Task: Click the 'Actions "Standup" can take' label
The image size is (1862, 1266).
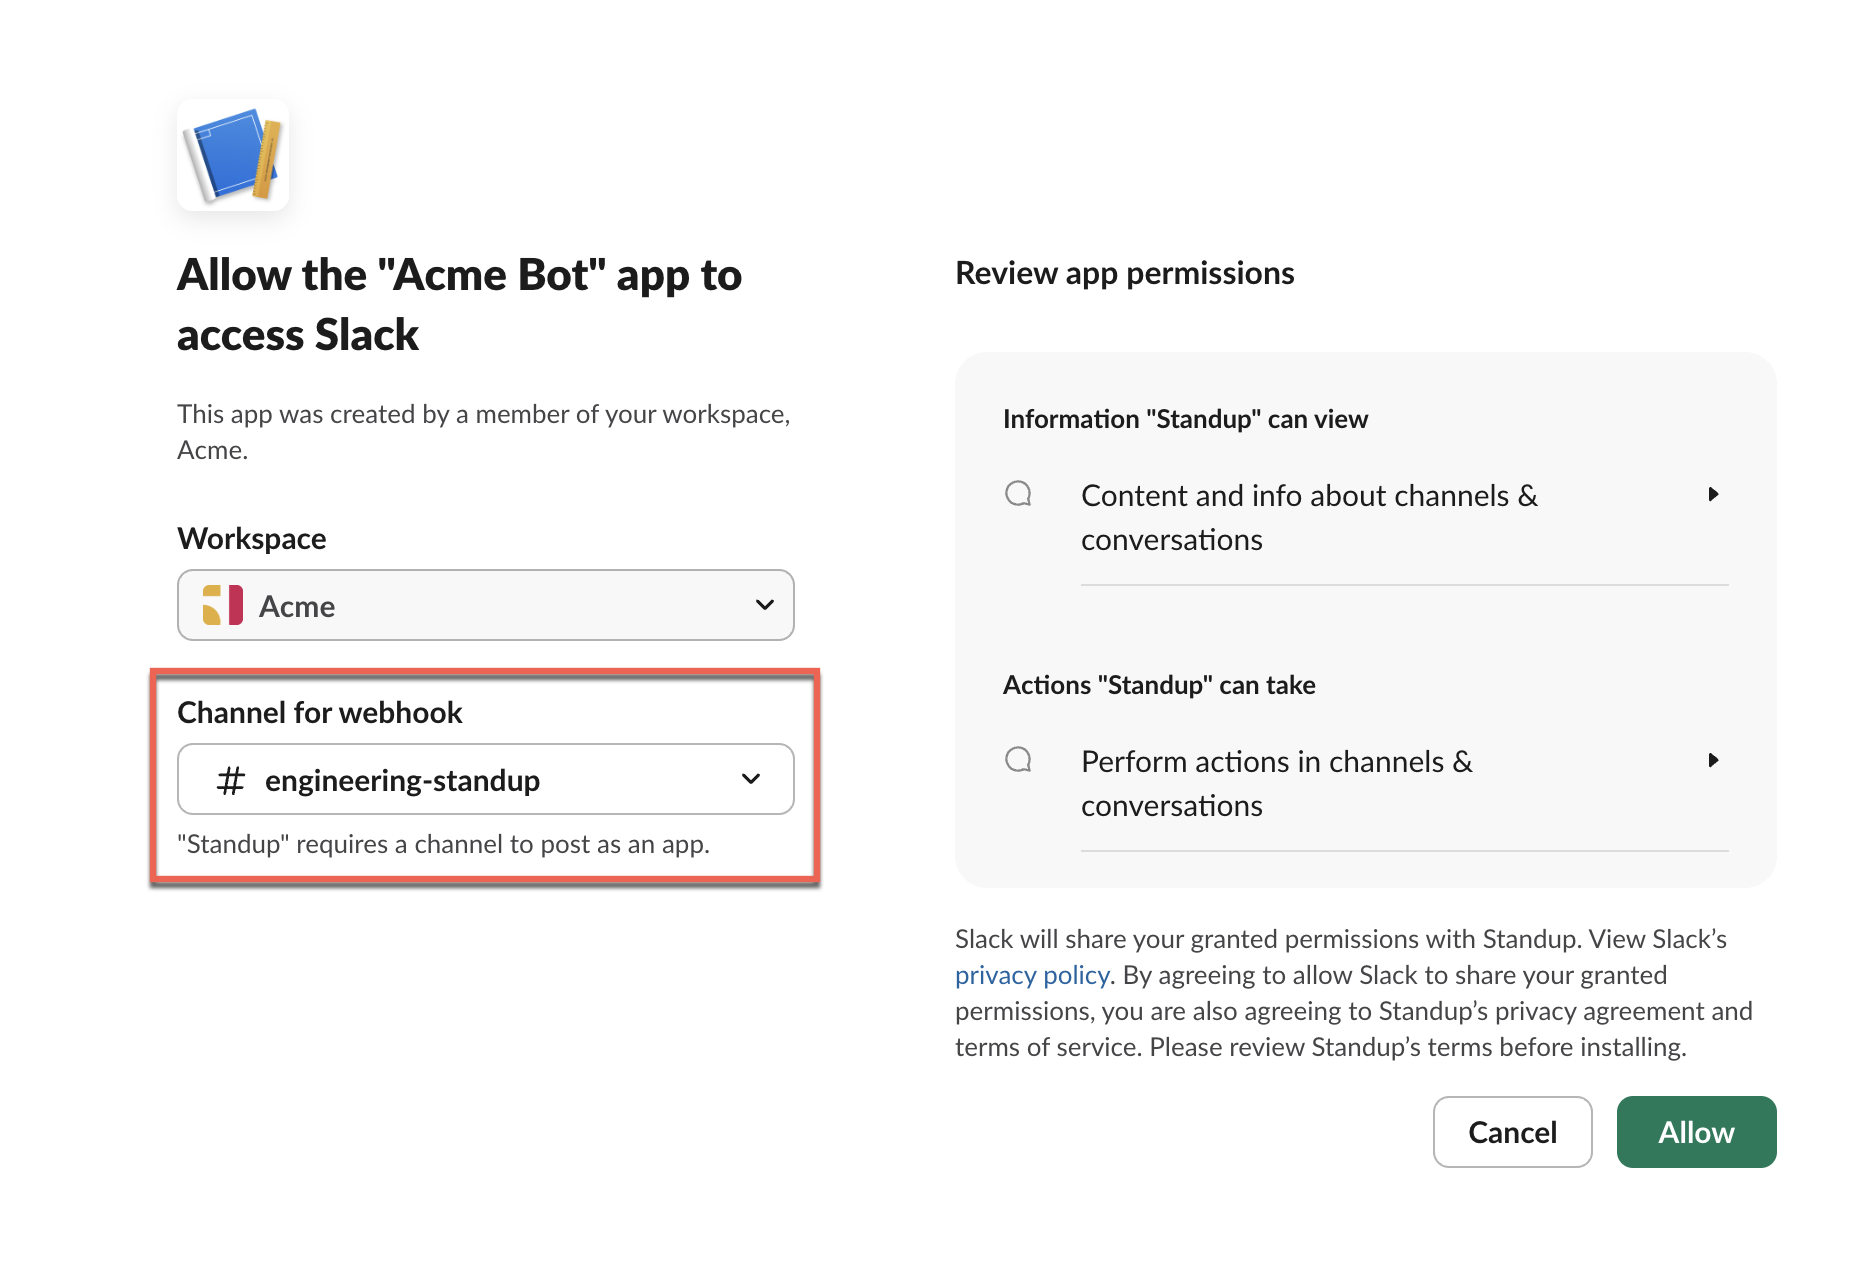Action: pyautogui.click(x=1159, y=685)
